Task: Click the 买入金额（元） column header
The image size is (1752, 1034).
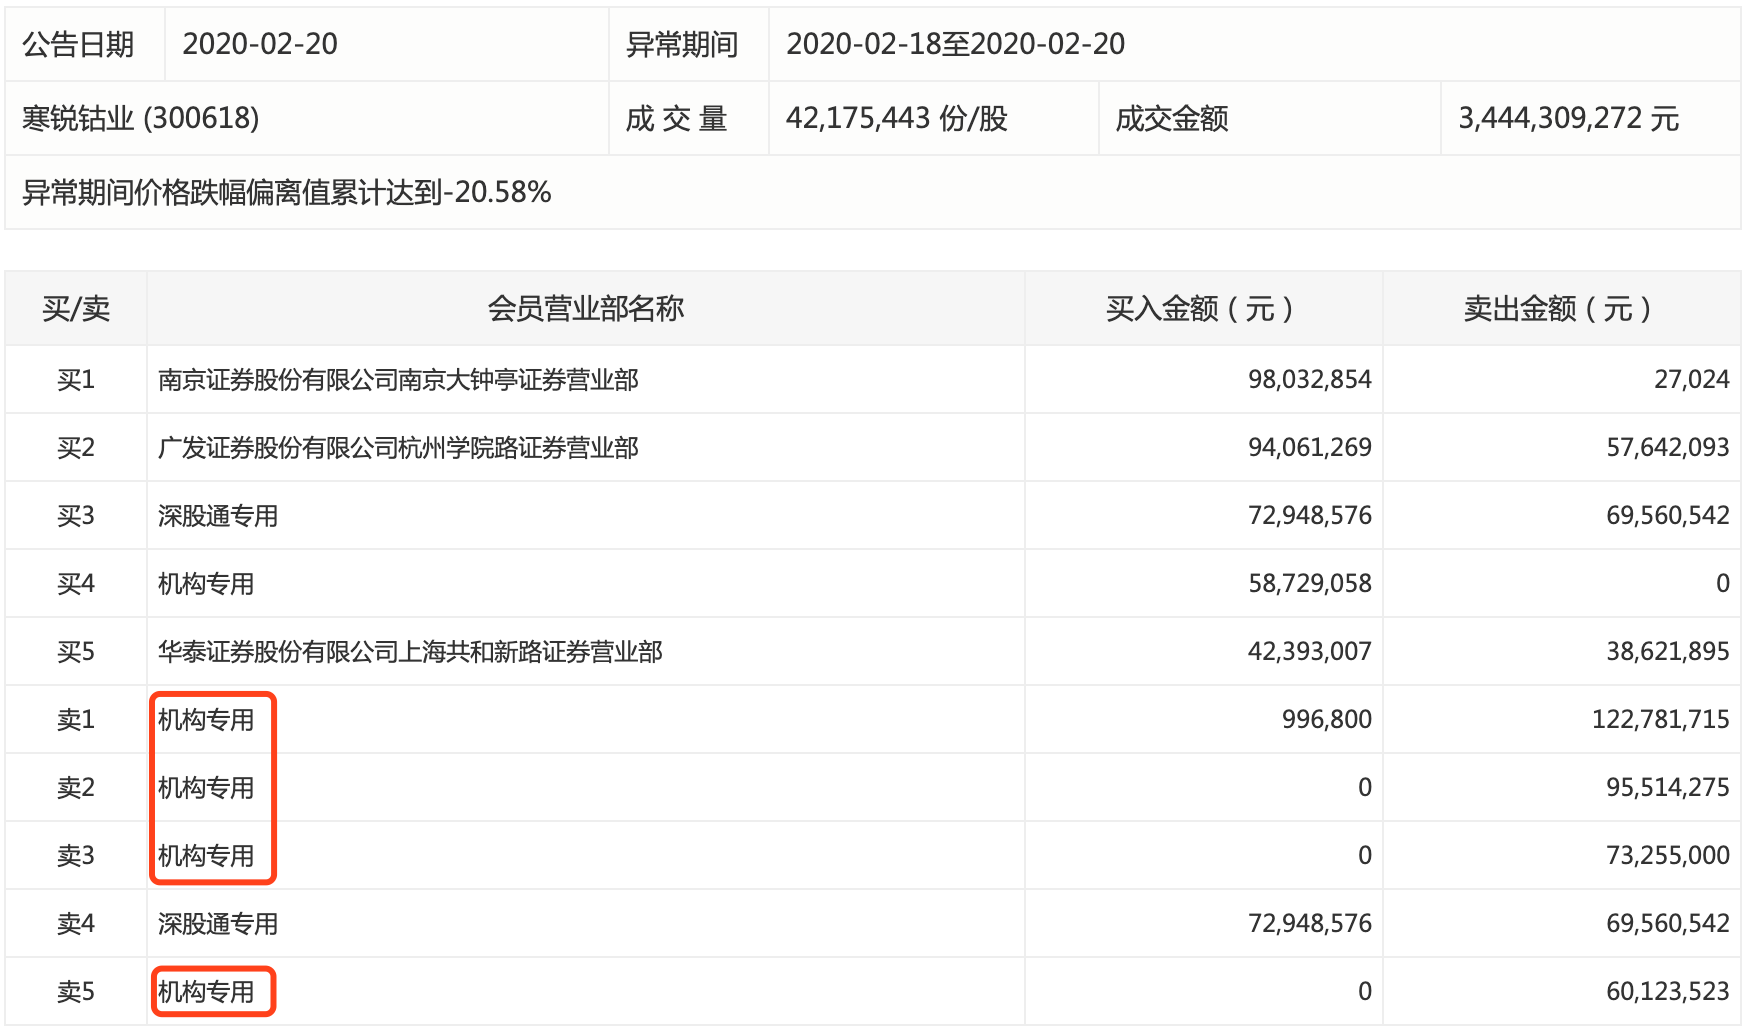Action: 1204,308
